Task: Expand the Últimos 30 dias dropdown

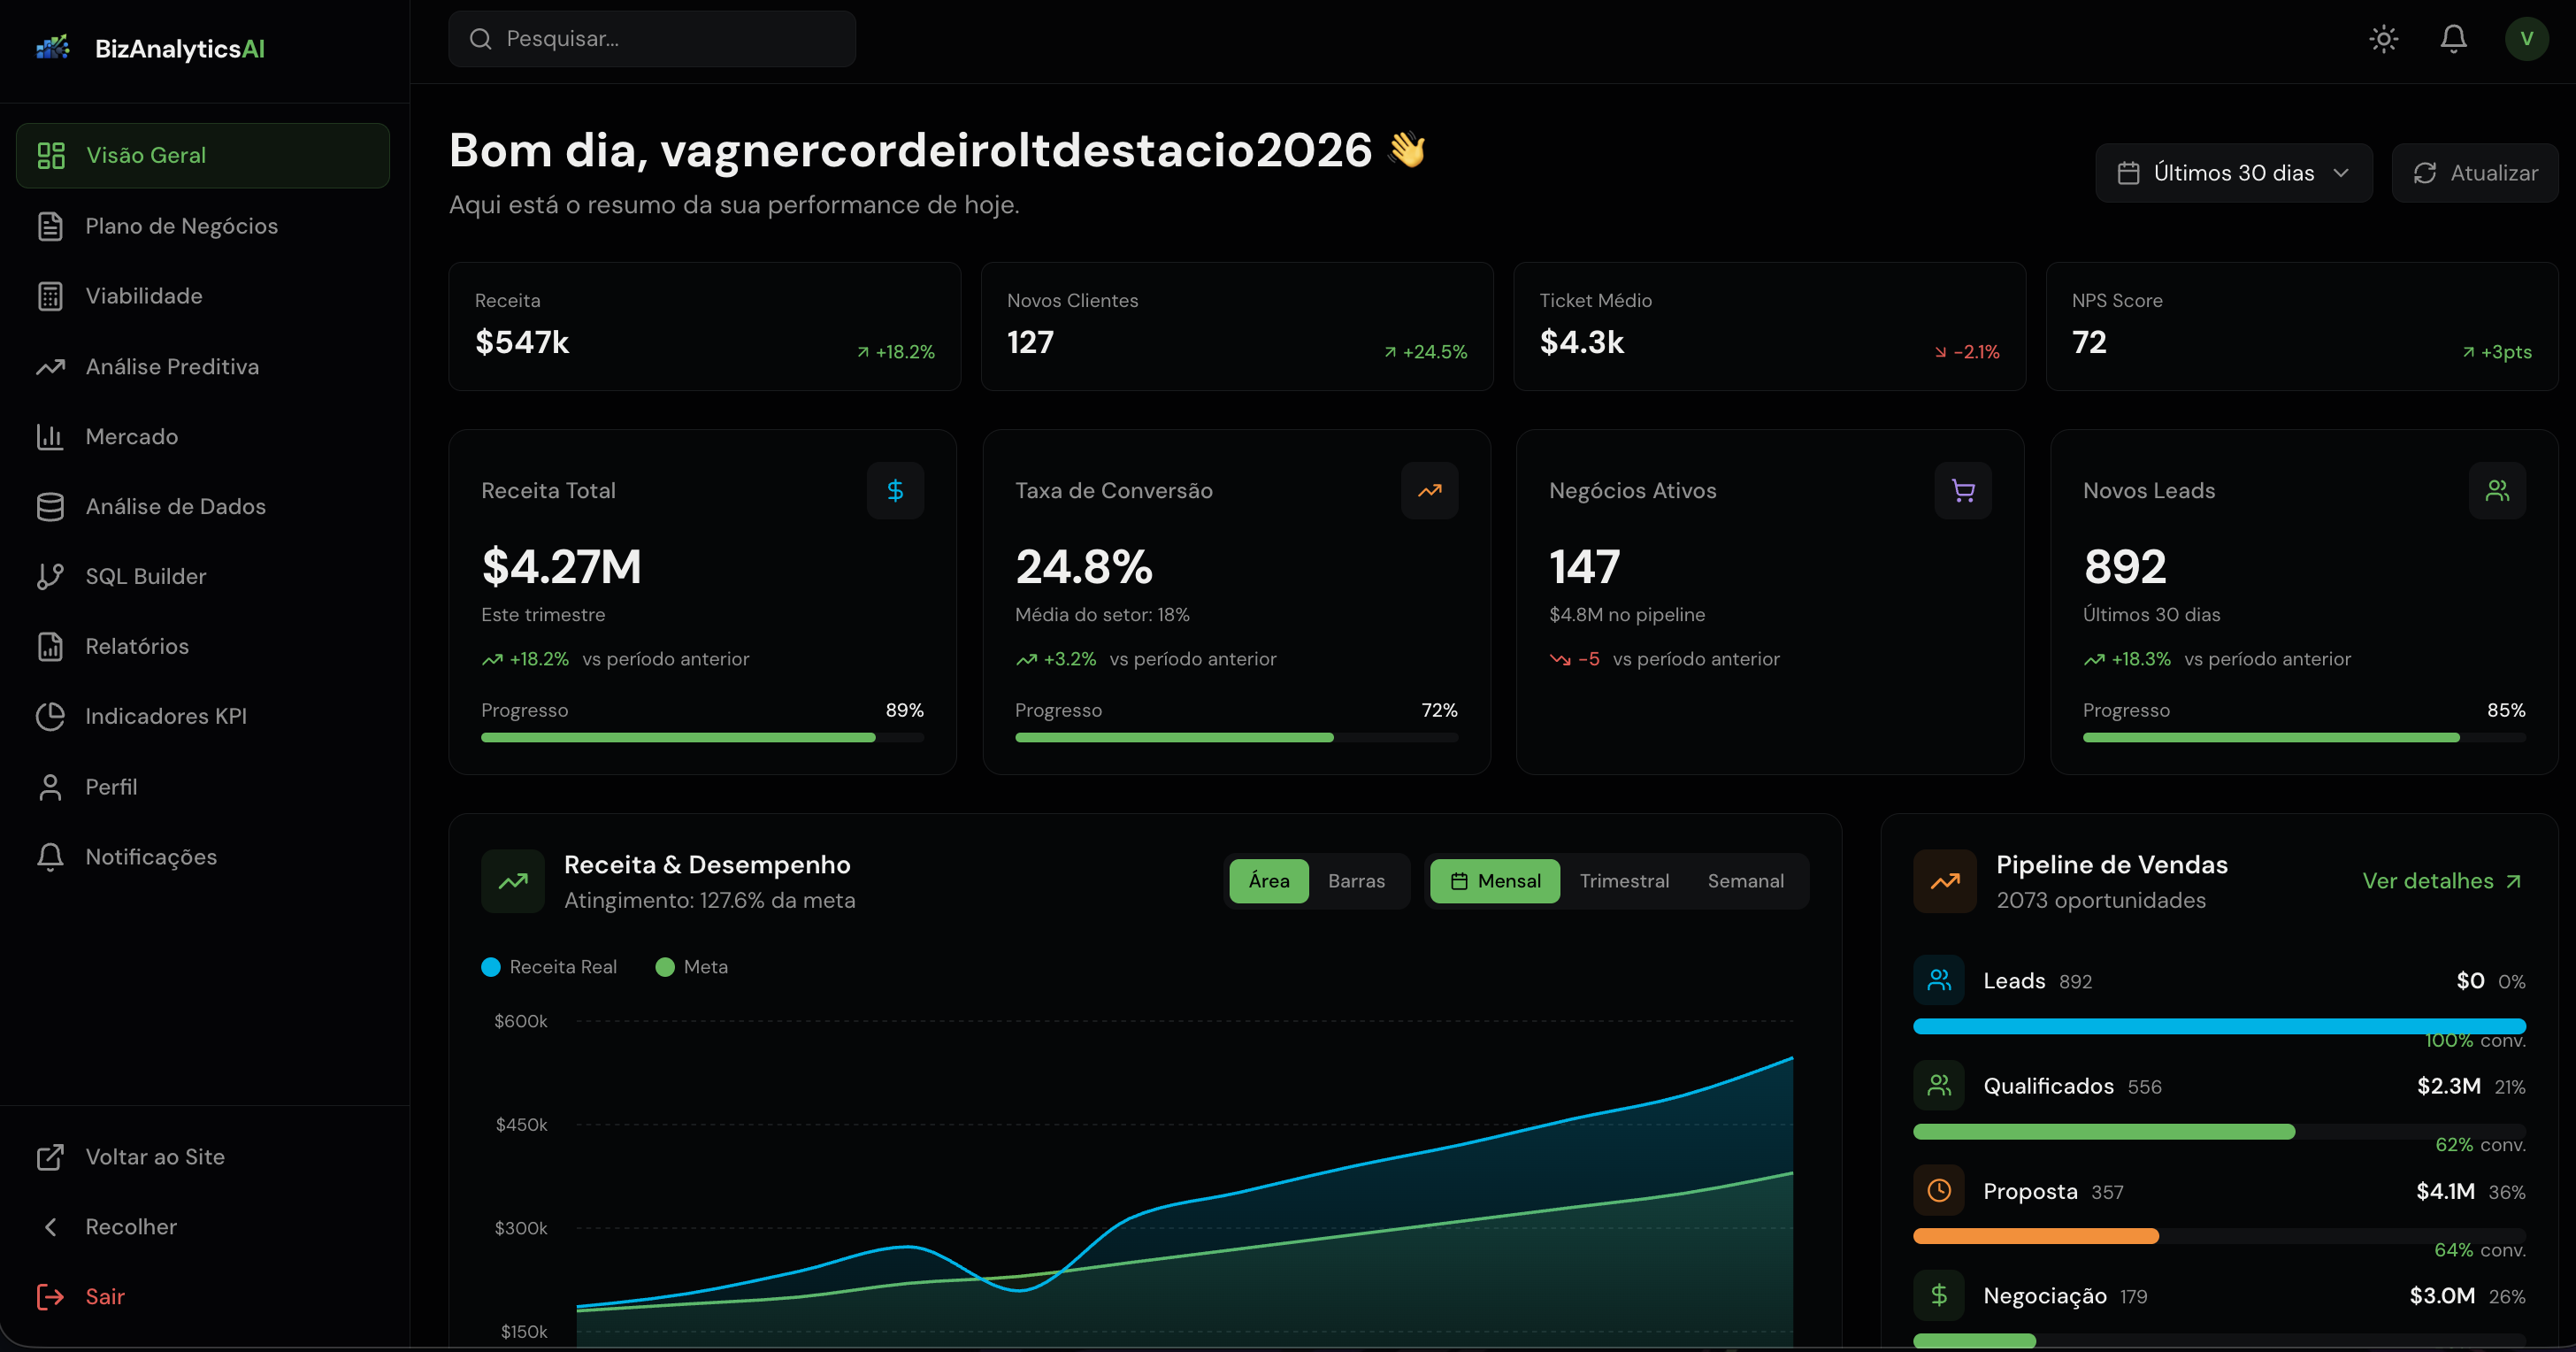Action: (x=2233, y=173)
